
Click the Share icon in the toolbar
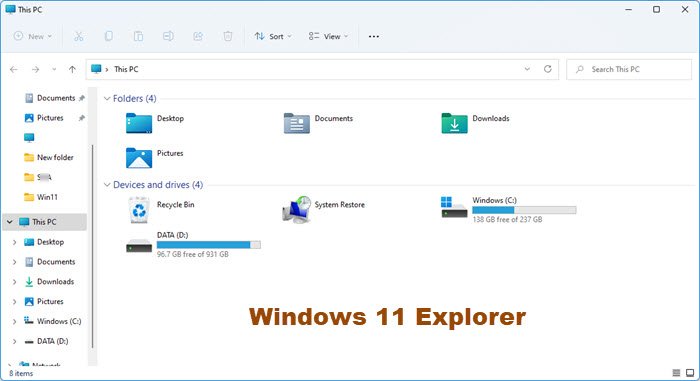(198, 37)
